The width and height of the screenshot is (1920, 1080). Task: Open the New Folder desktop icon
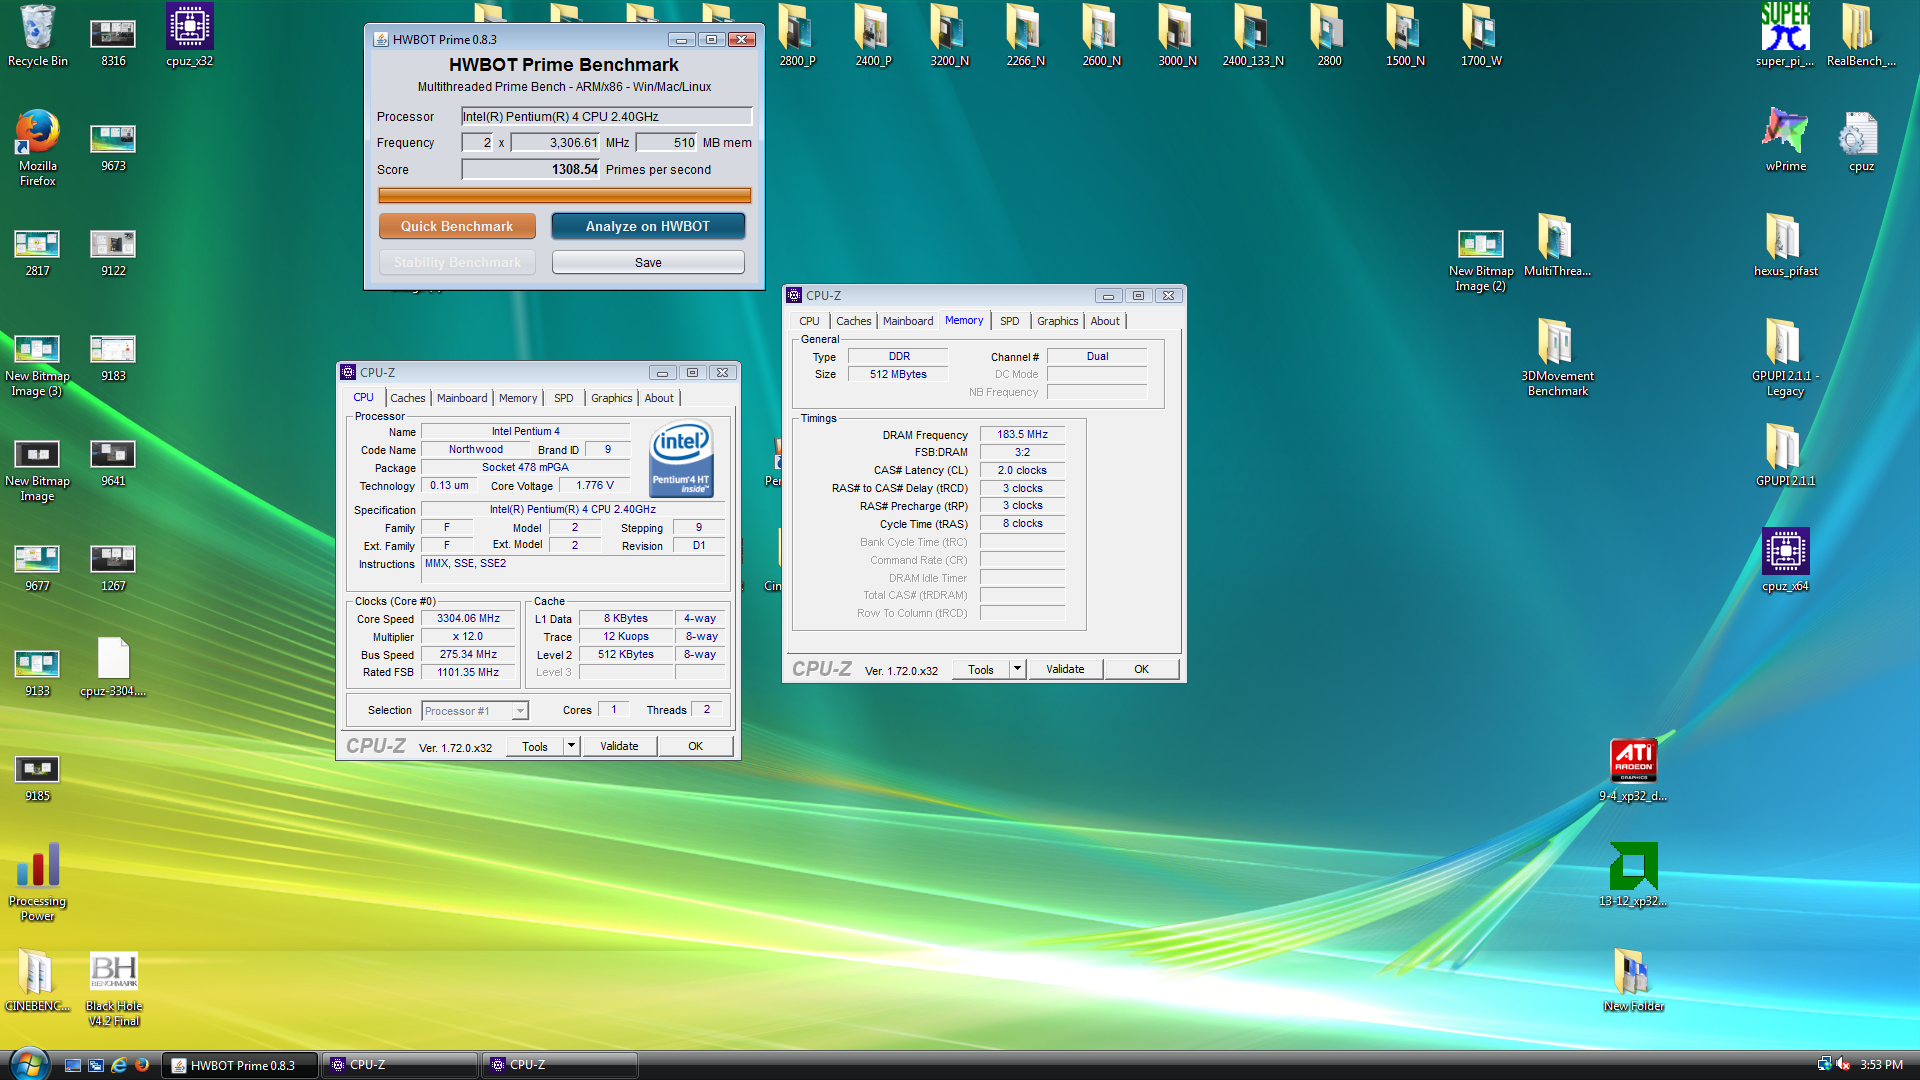pos(1633,980)
